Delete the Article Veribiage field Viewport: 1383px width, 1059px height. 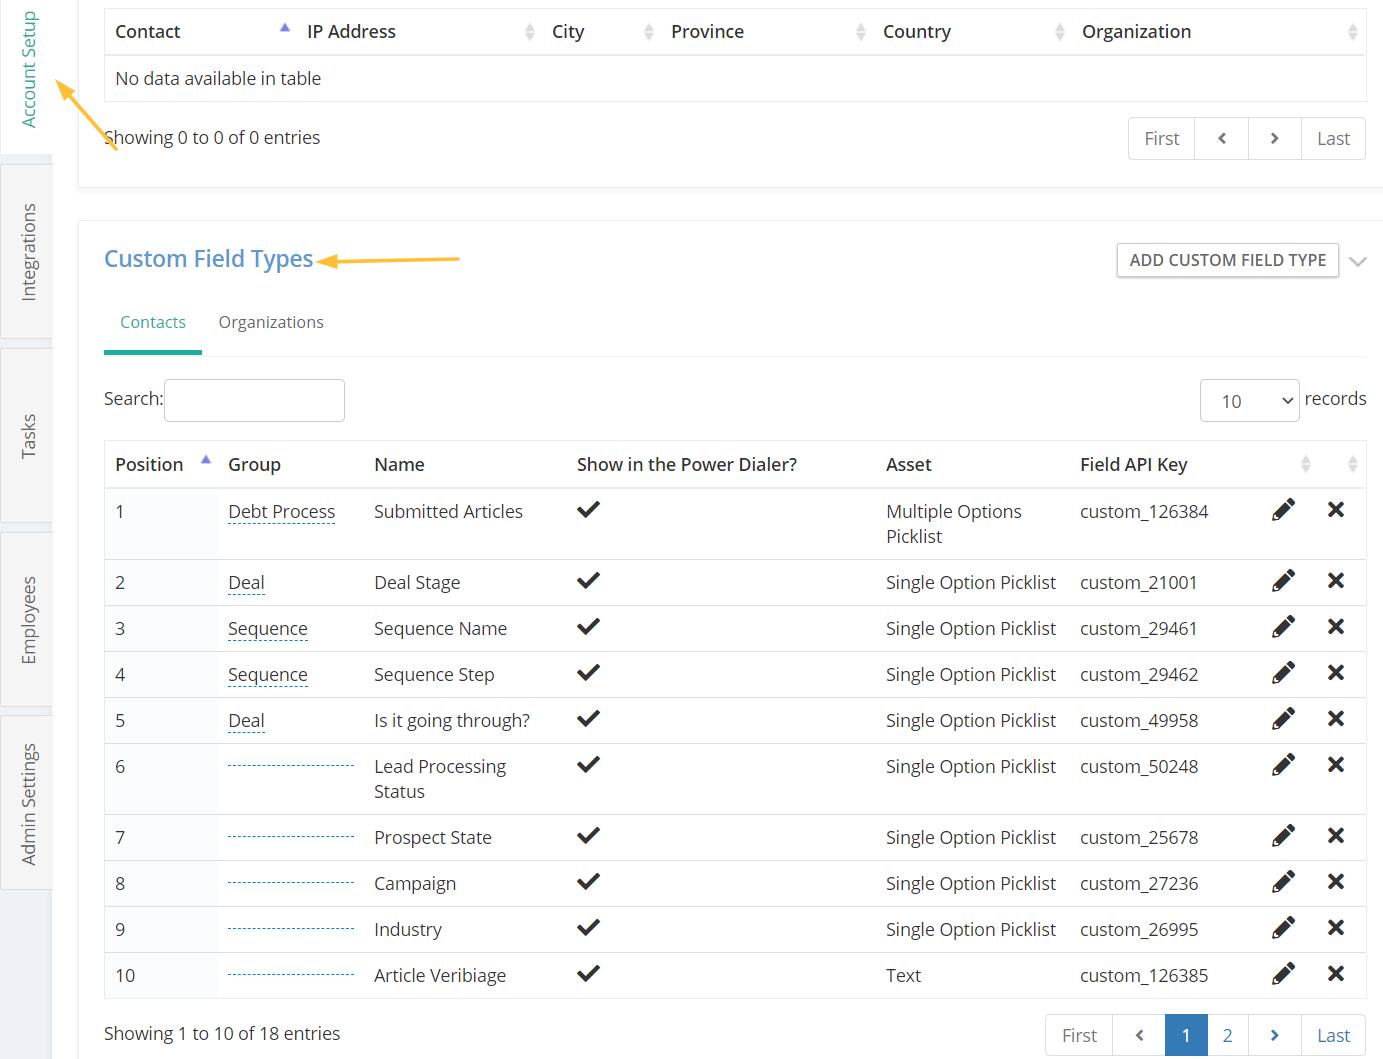1335,974
